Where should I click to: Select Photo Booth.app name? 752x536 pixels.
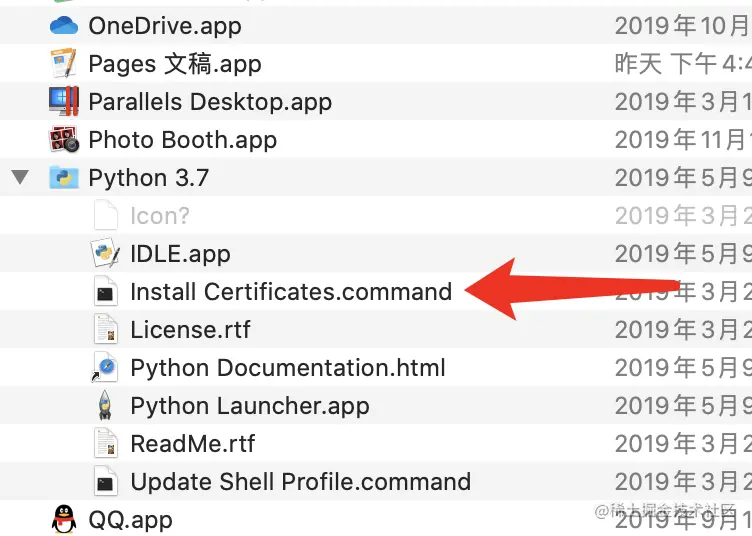point(183,140)
